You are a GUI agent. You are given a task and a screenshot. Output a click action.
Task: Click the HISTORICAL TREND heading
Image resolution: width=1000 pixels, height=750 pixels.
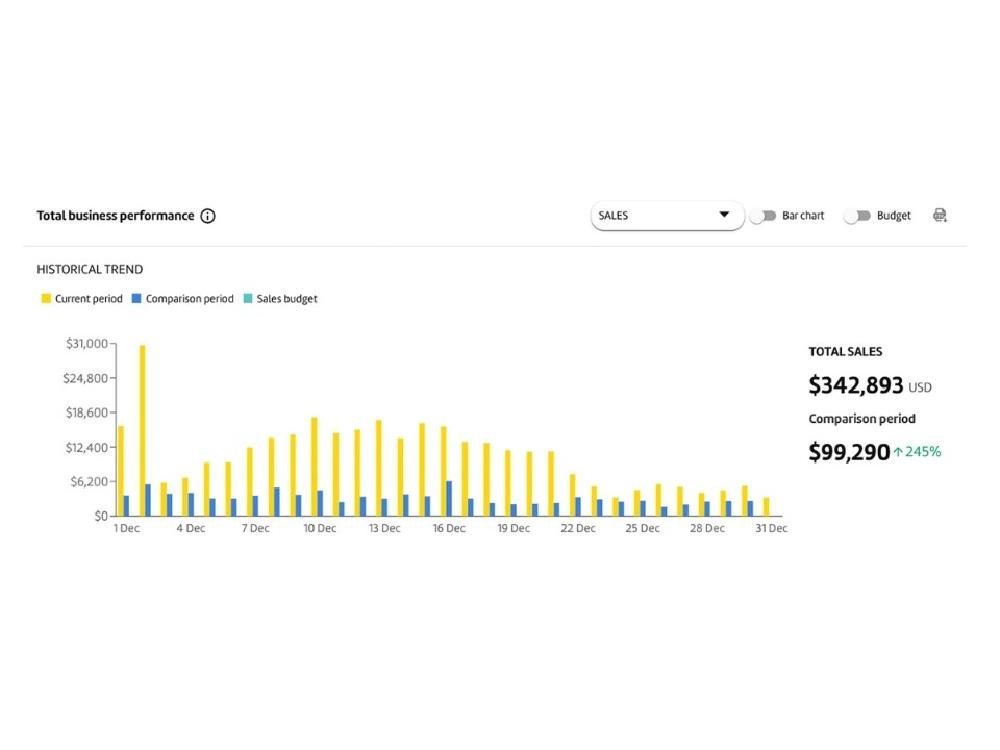(x=90, y=270)
